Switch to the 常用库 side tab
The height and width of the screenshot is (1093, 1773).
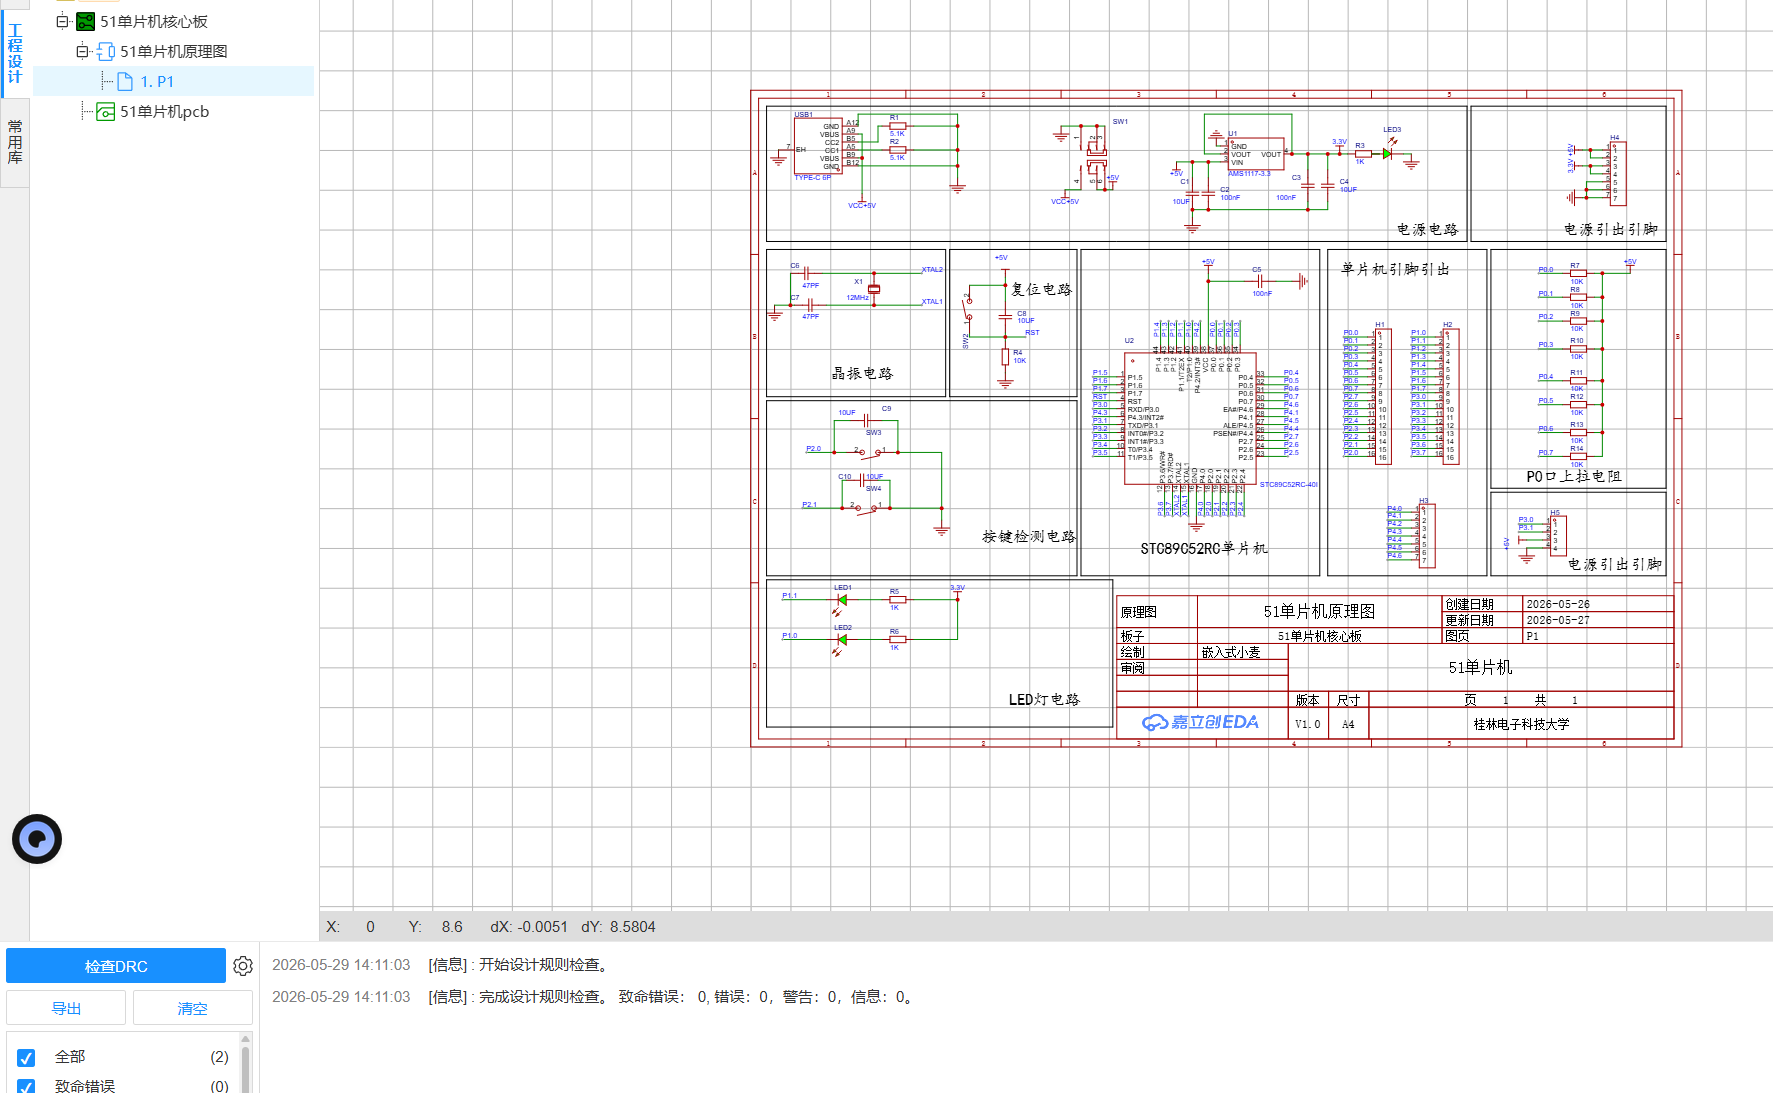[x=15, y=141]
